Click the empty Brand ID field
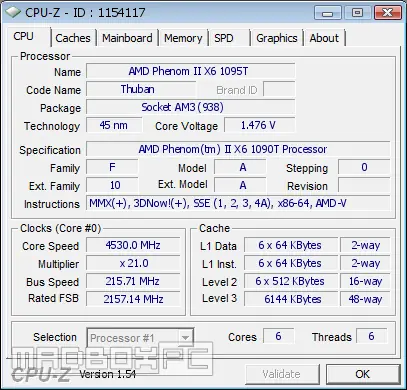 click(279, 89)
